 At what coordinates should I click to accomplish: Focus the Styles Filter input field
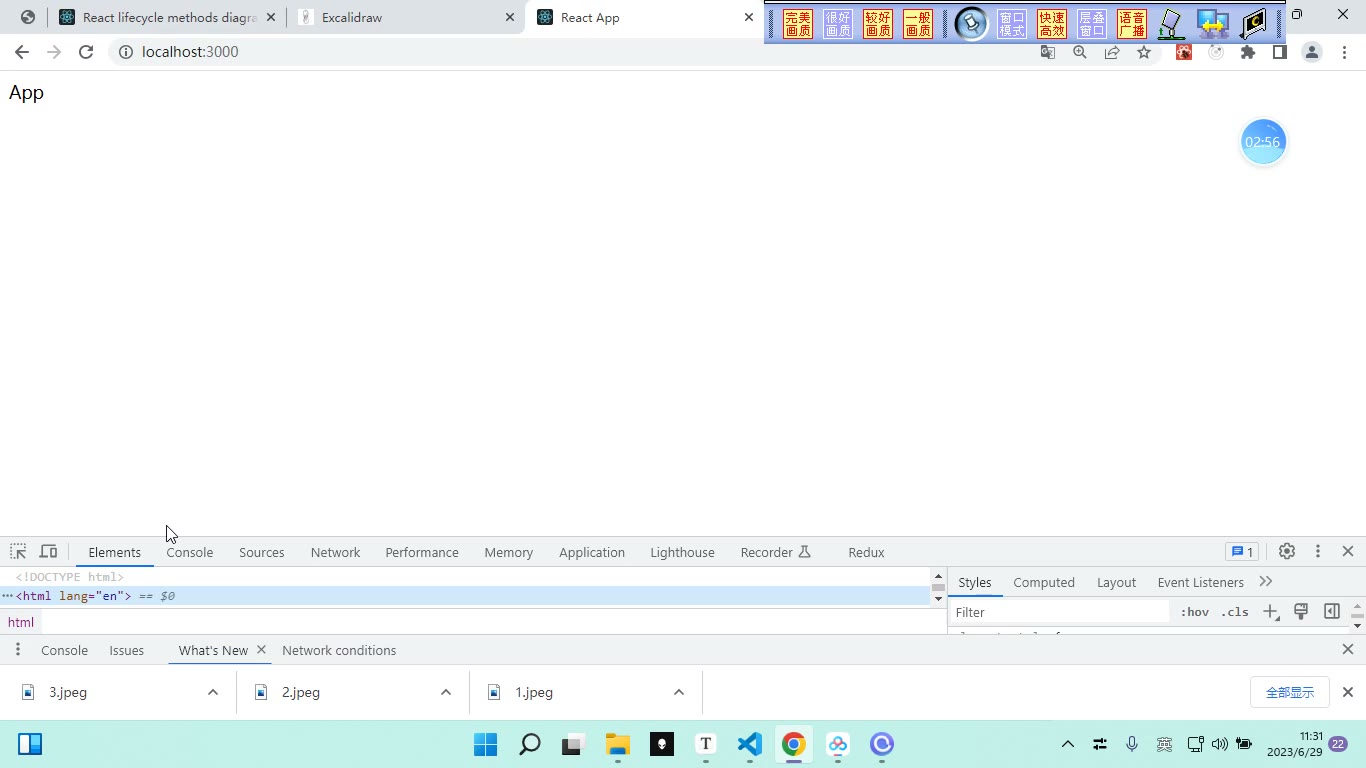tap(1059, 612)
